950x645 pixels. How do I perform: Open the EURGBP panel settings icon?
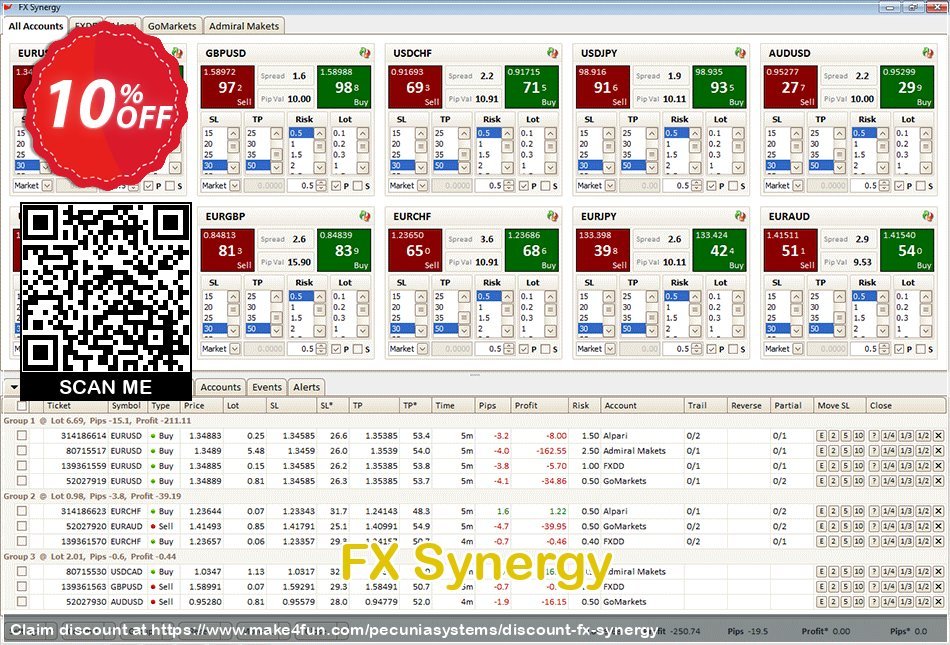365,216
